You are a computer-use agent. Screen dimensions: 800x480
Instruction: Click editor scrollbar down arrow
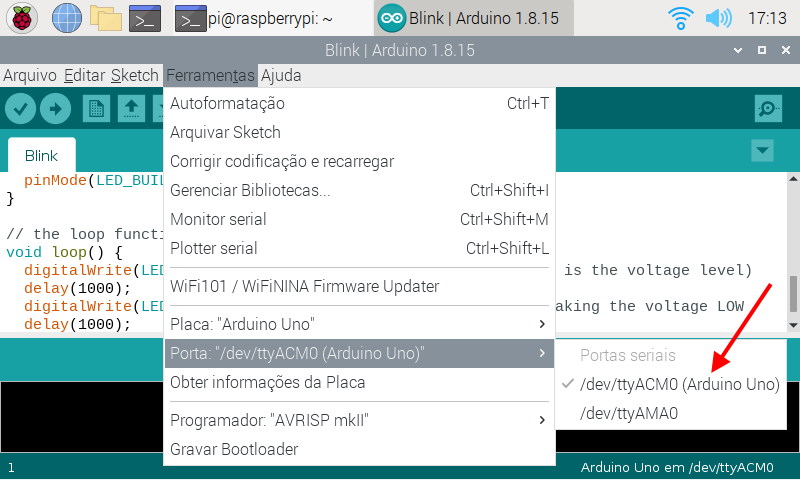pos(793,325)
